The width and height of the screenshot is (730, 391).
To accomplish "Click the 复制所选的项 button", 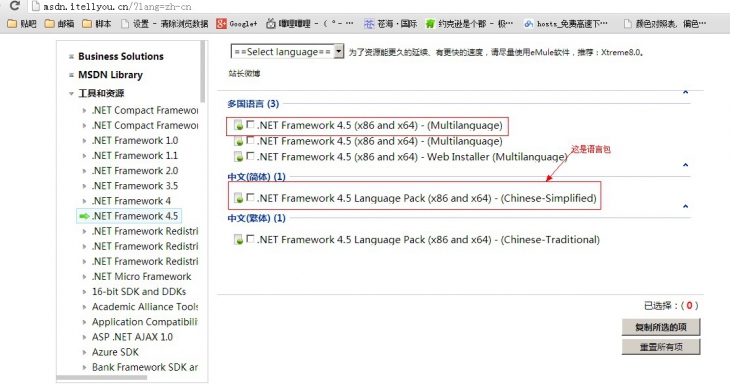I will point(661,327).
